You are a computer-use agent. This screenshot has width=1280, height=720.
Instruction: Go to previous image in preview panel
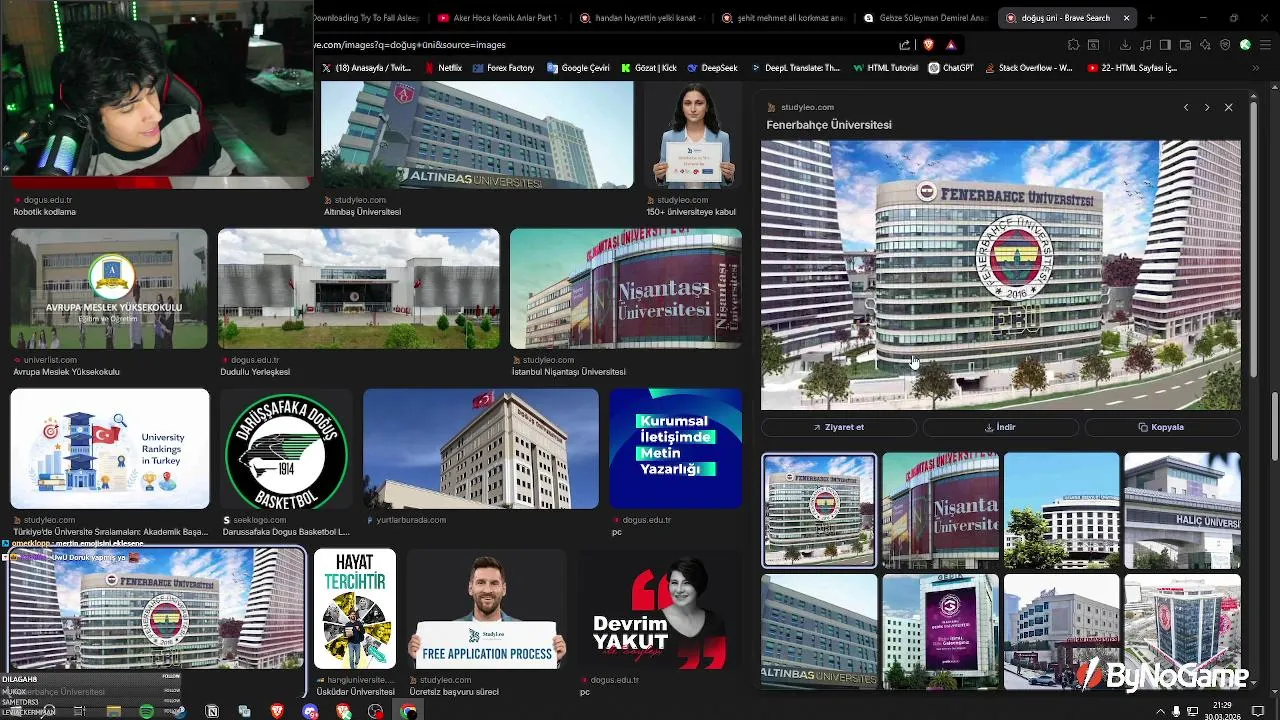click(1186, 107)
